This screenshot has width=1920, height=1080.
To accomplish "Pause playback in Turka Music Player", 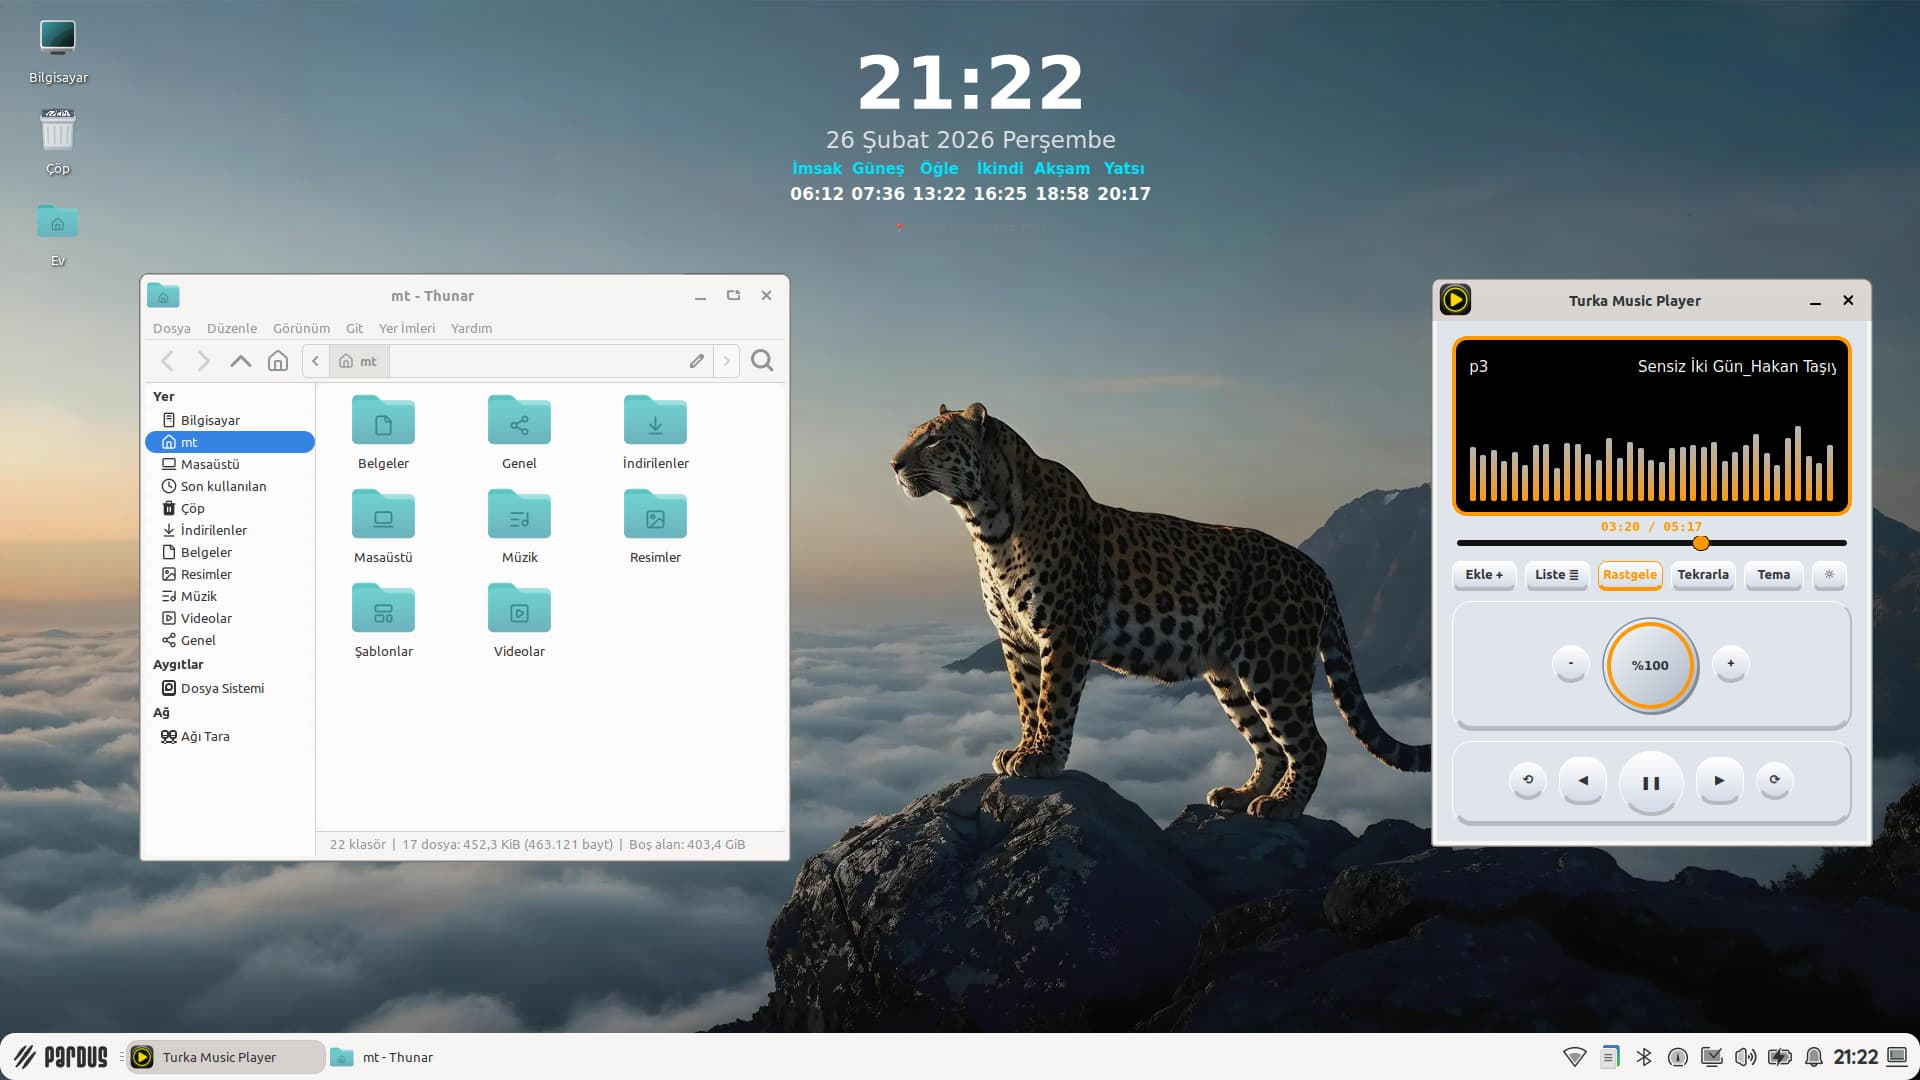I will [1650, 783].
